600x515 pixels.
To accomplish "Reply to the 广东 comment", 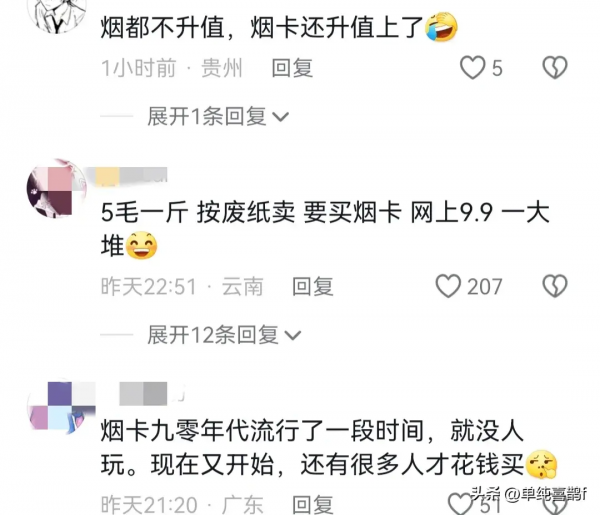I will pos(313,505).
